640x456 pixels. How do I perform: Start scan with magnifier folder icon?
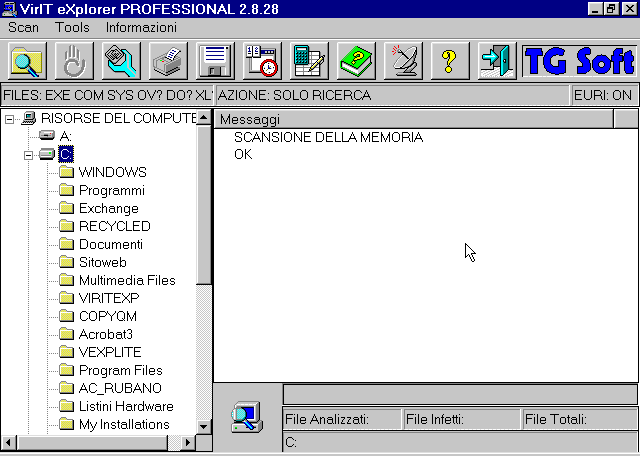27,62
